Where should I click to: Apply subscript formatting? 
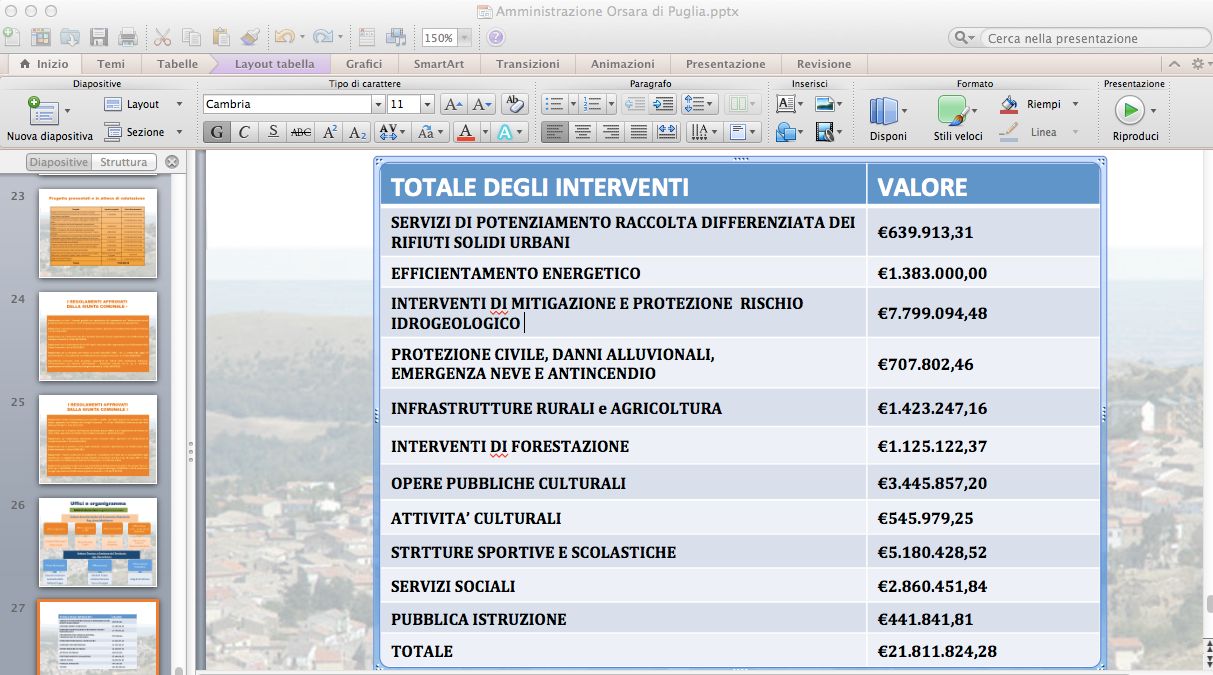click(358, 132)
